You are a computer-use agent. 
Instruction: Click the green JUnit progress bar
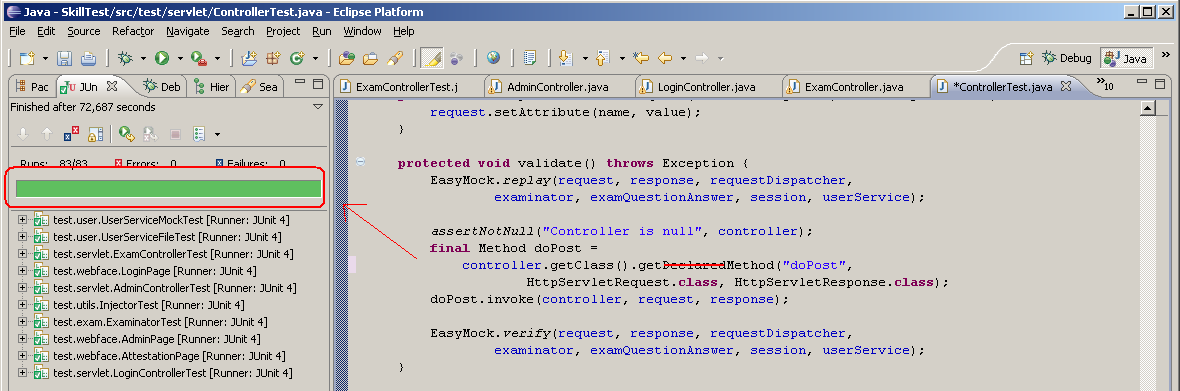pos(169,189)
